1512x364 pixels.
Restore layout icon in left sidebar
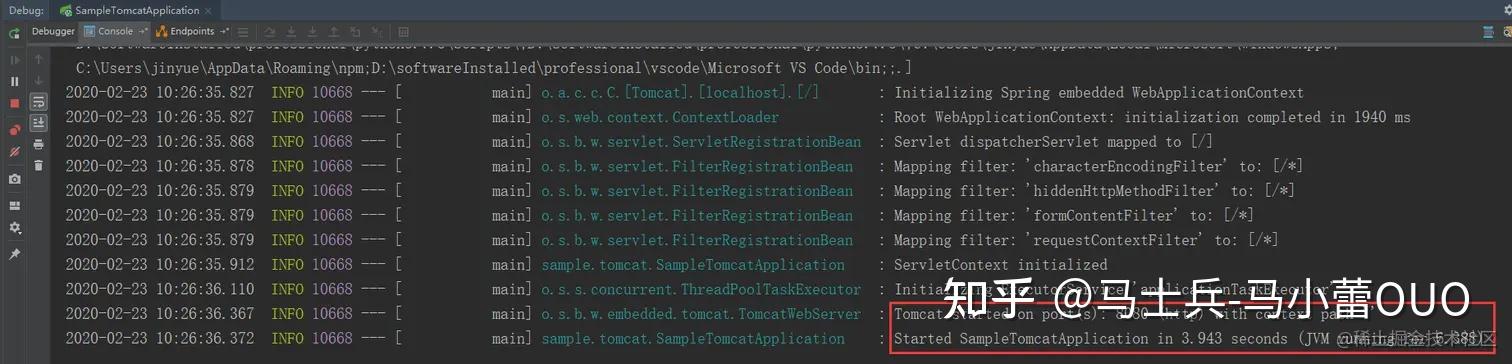(14, 205)
